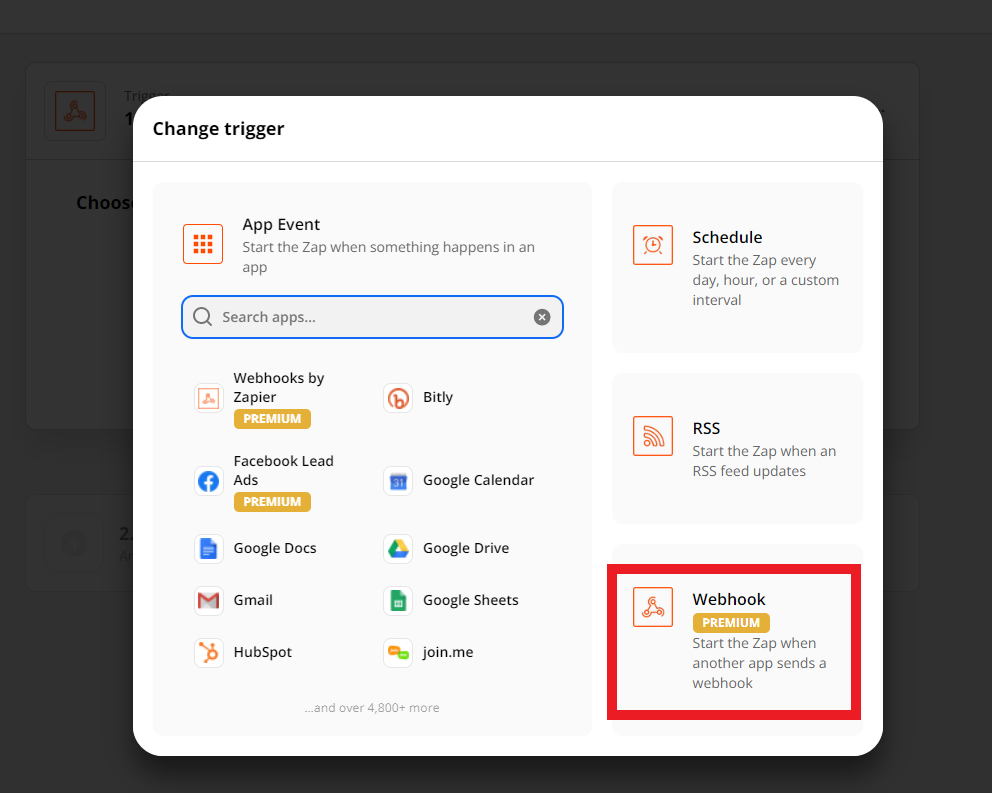992x793 pixels.
Task: Click 'Start the Zap when another app sends' text
Action: (x=759, y=663)
